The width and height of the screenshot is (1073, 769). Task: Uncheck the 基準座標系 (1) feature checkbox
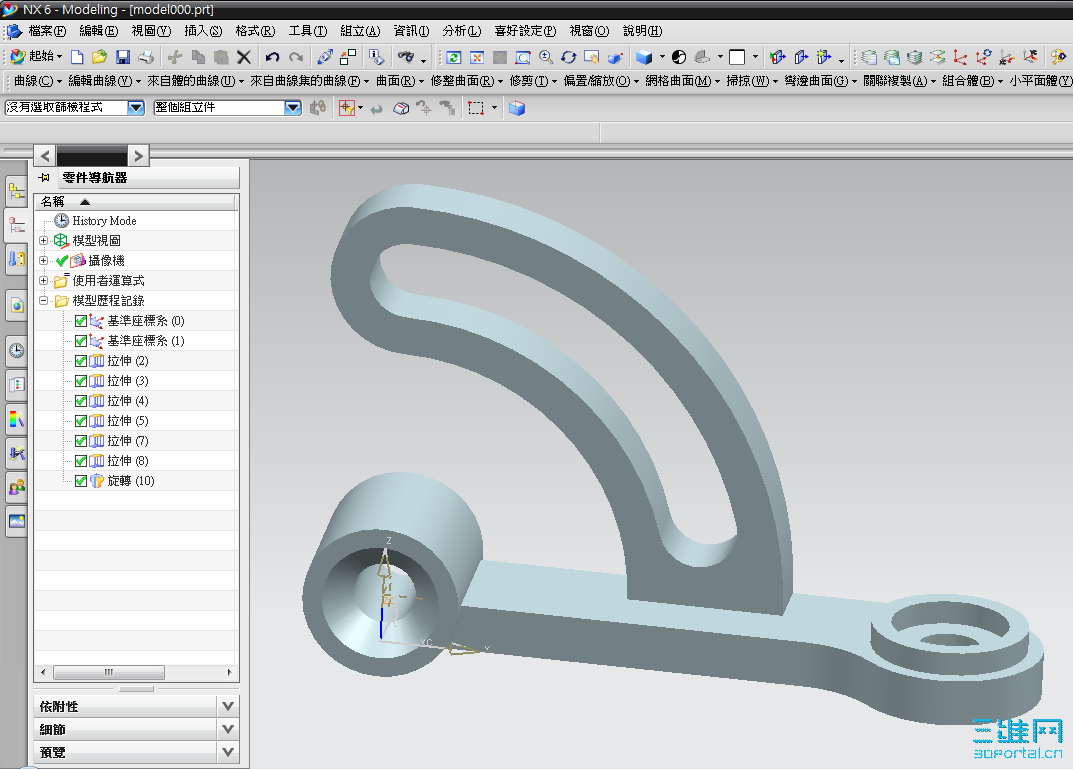(x=81, y=341)
